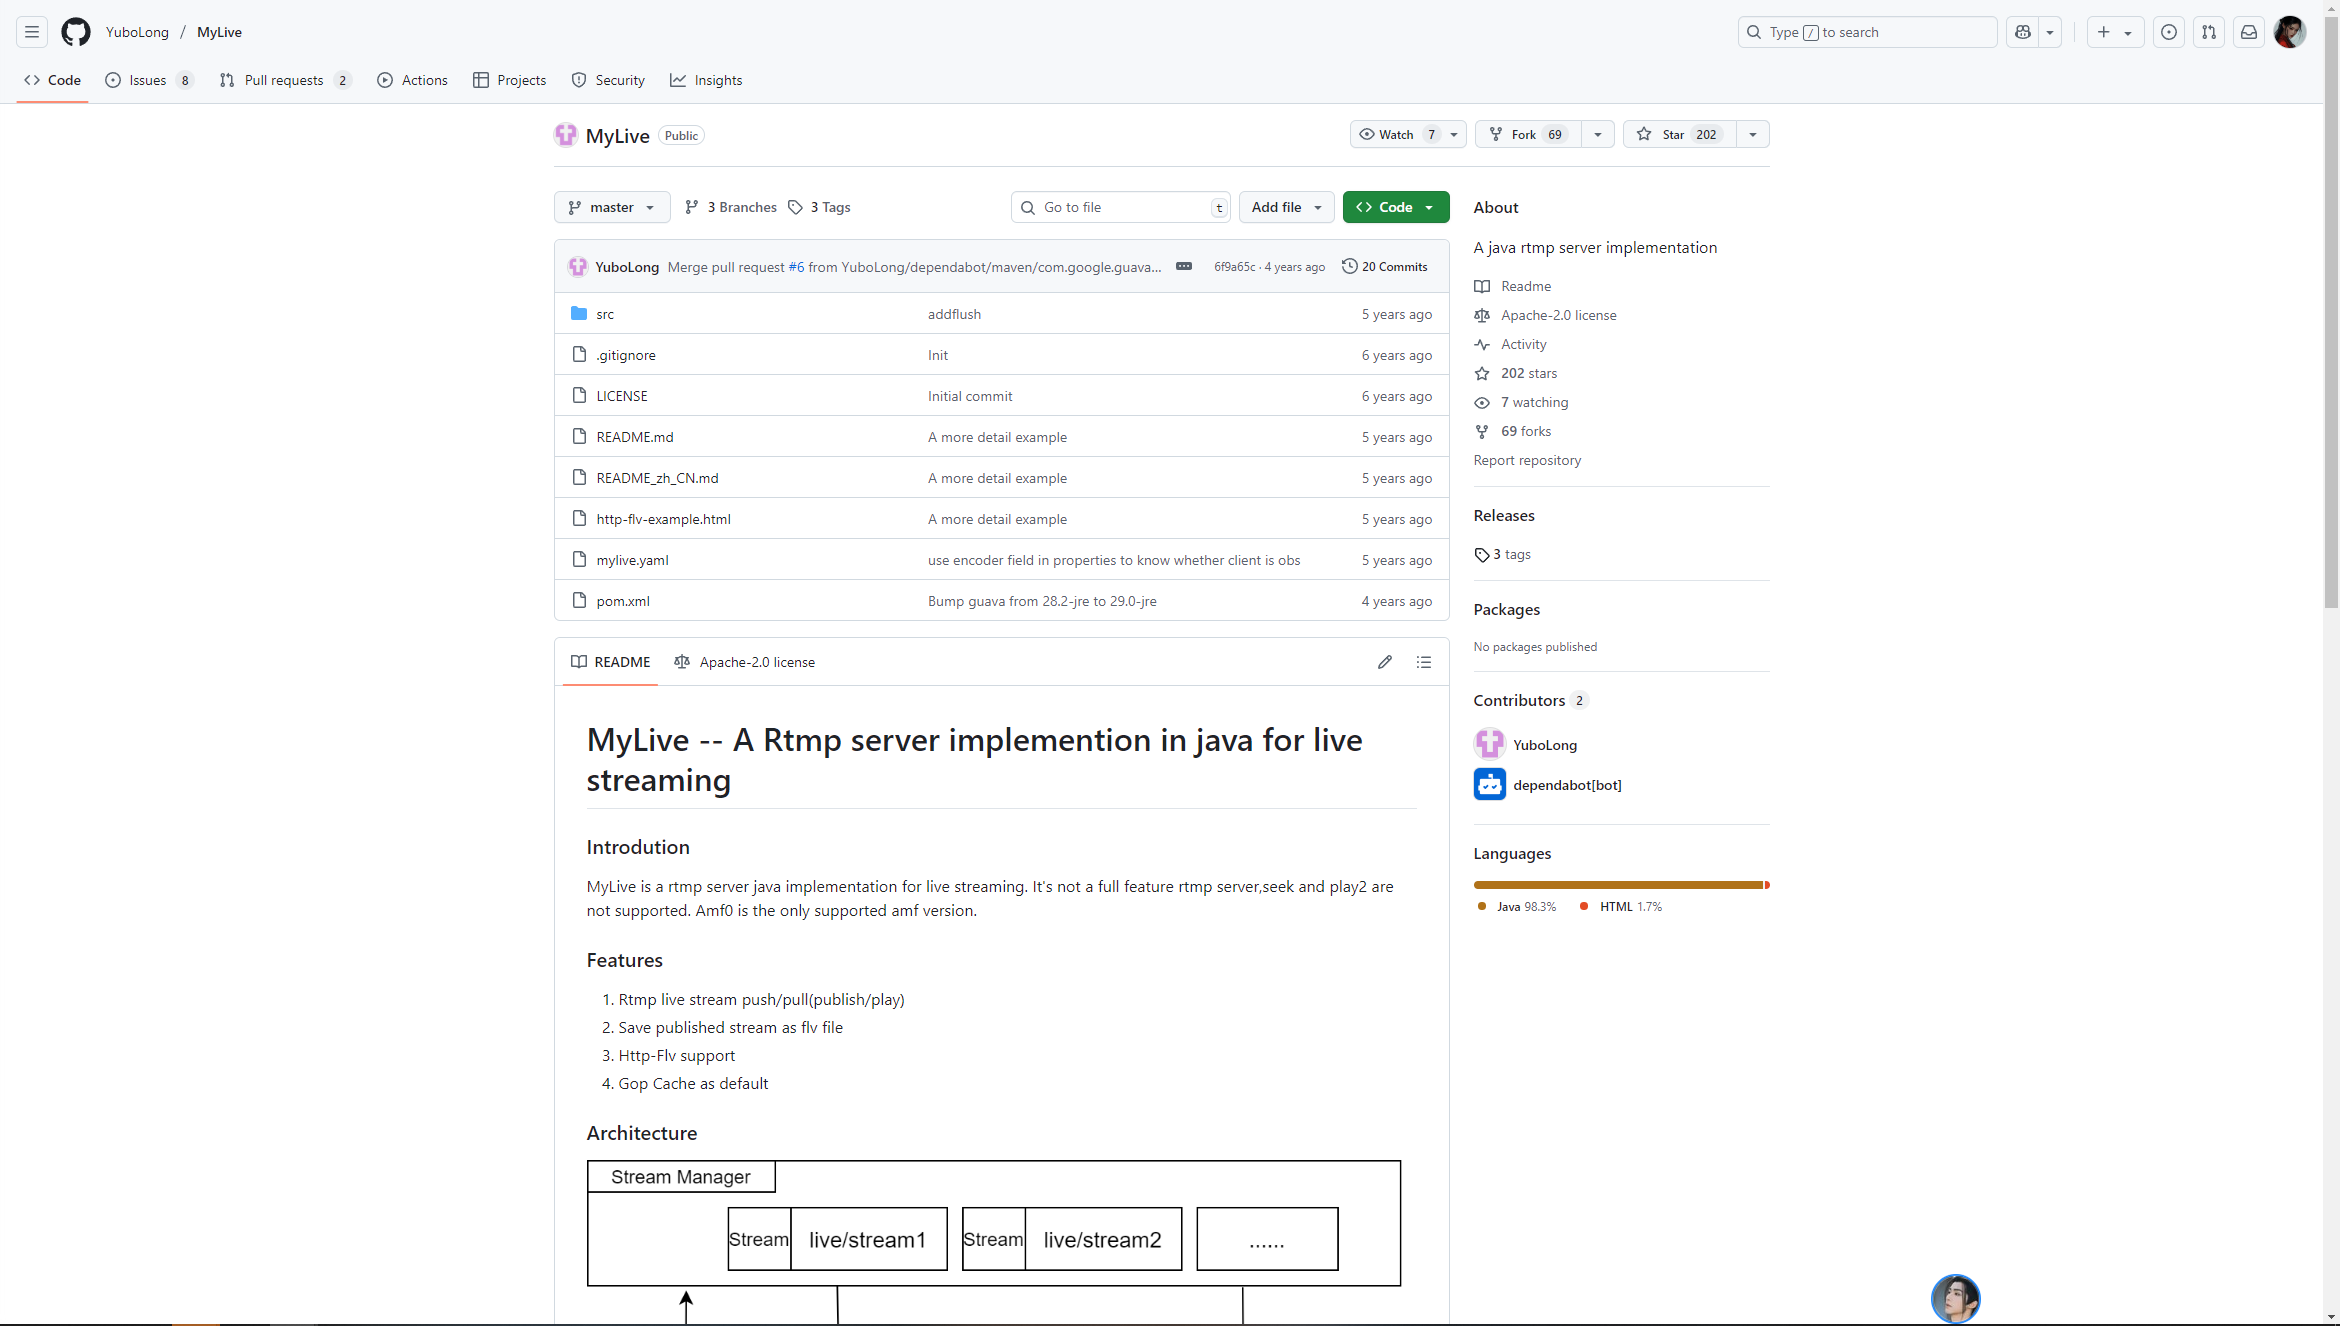Image resolution: width=2340 pixels, height=1326 pixels.
Task: Open the 'addflush' commit message
Action: click(x=954, y=314)
